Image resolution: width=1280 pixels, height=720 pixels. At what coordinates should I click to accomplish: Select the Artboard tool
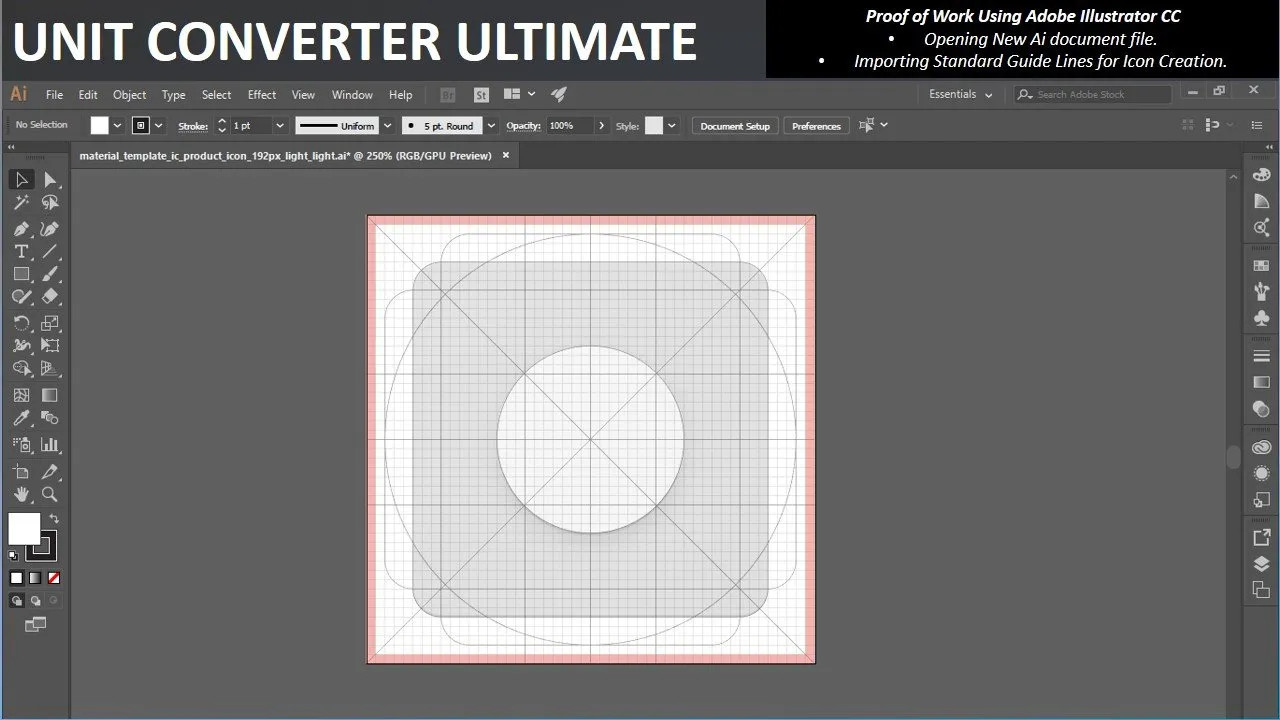tap(21, 471)
